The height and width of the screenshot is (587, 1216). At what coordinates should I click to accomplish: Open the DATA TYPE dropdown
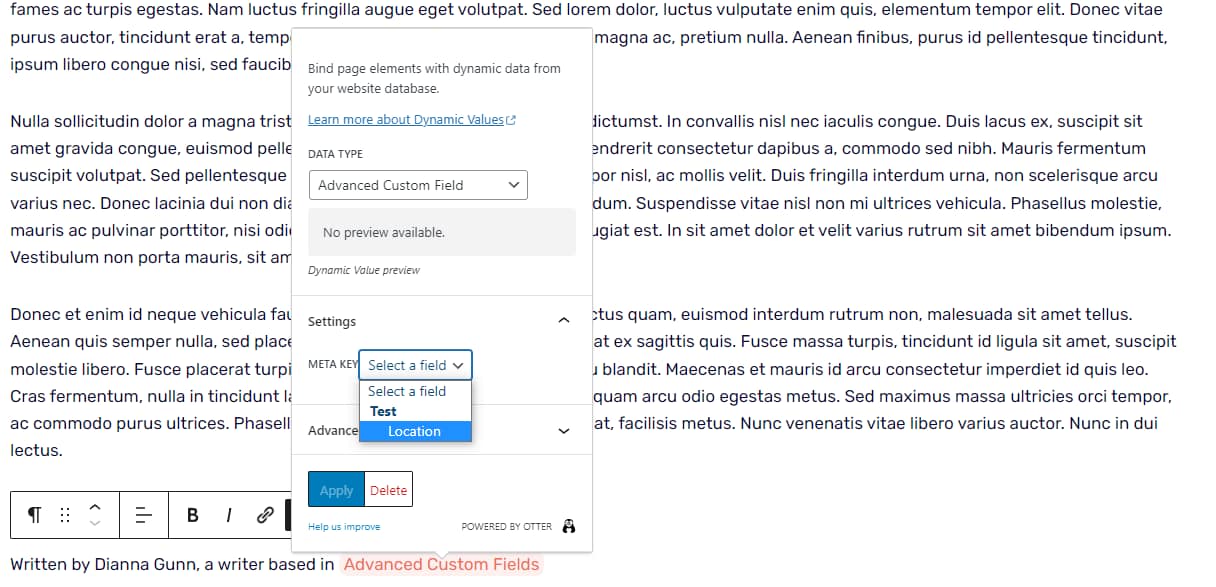click(418, 184)
